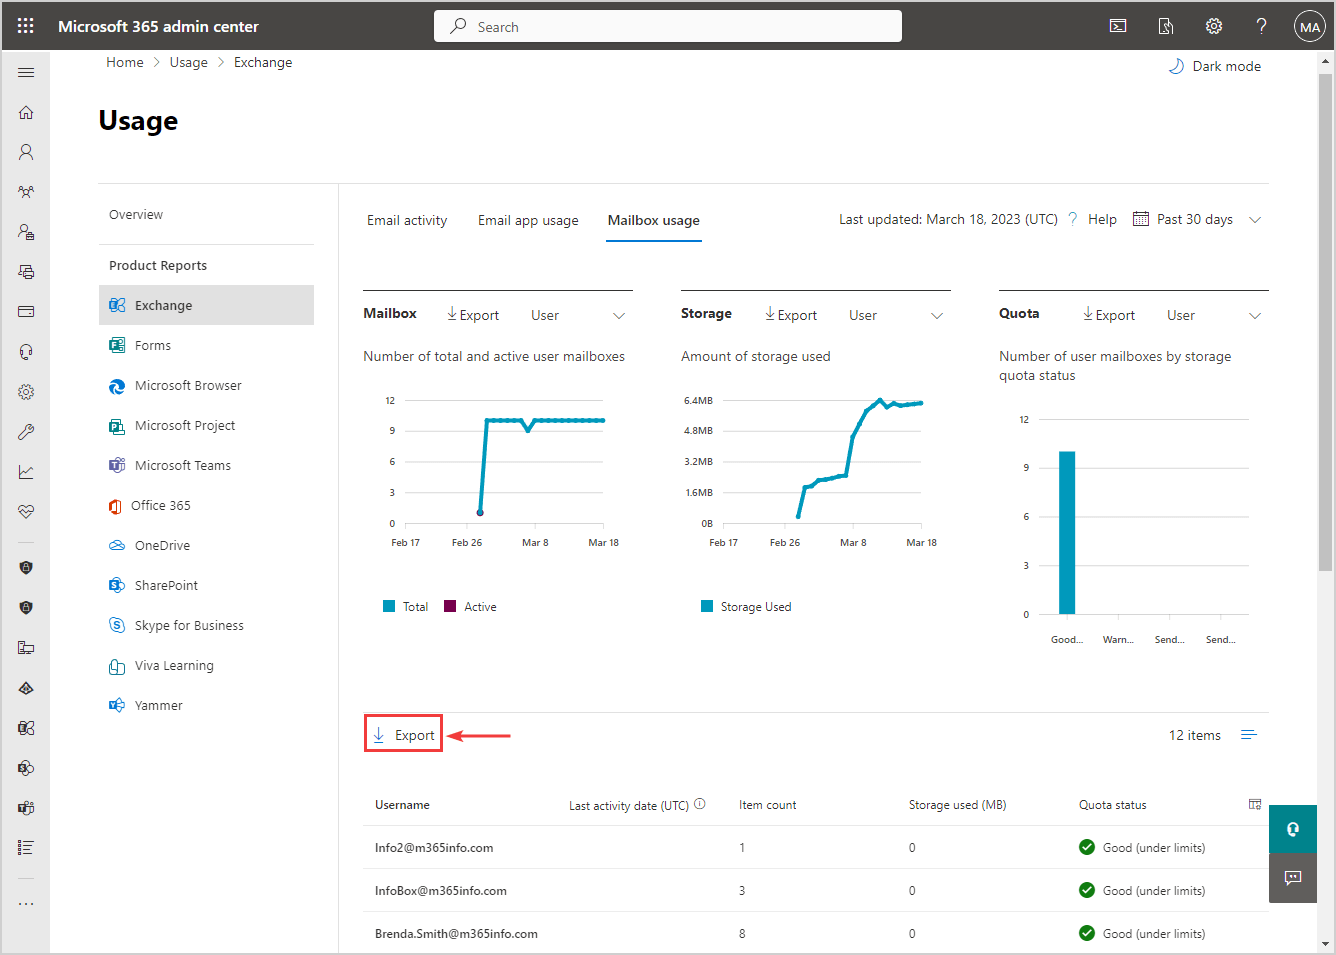The image size is (1336, 955).
Task: Open the Past 30 days date range dropdown
Action: [1197, 219]
